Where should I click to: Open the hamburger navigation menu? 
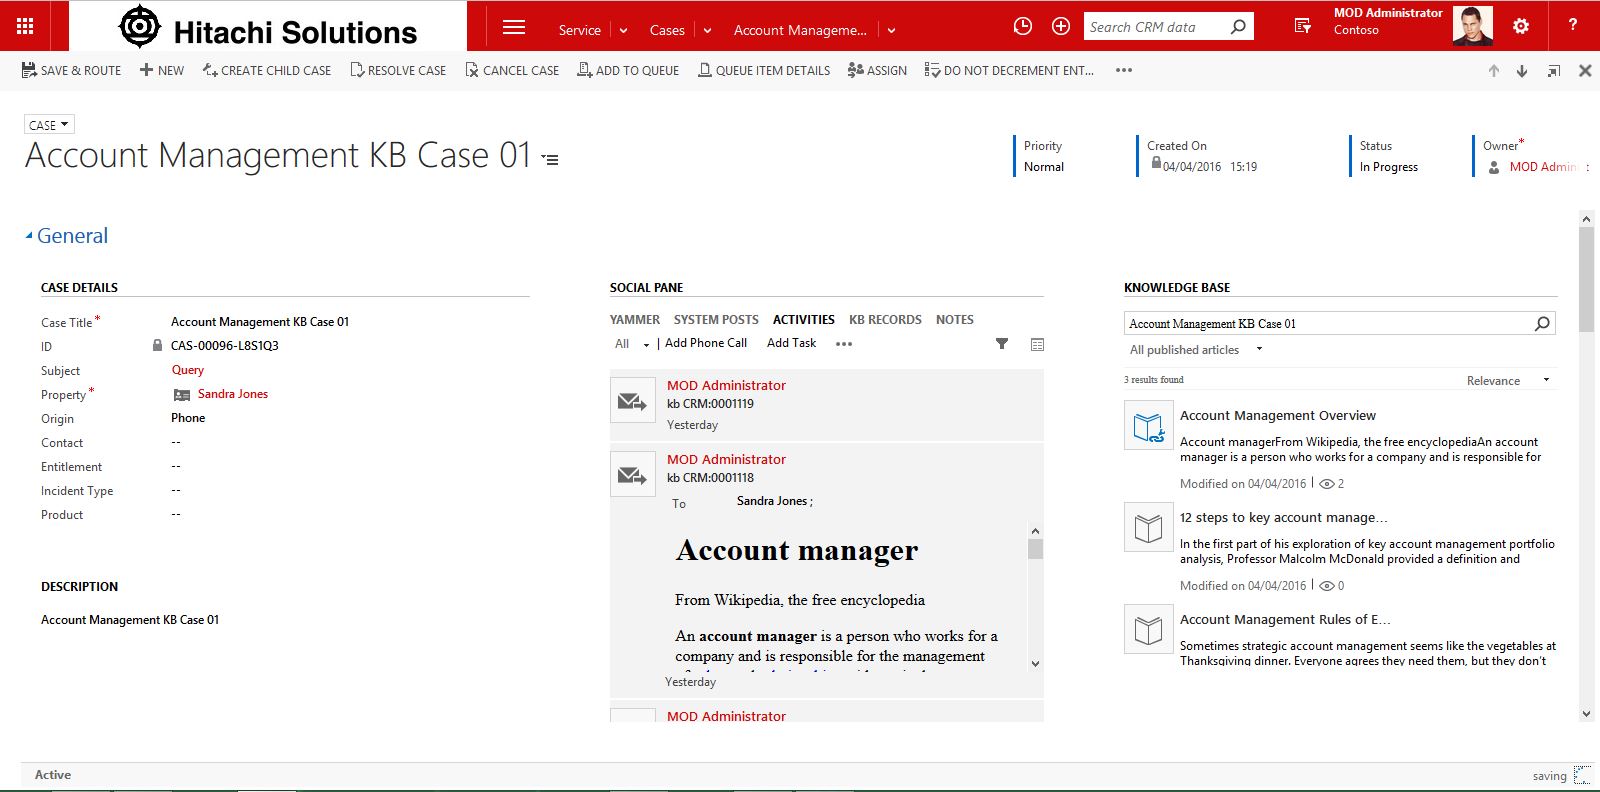(514, 27)
